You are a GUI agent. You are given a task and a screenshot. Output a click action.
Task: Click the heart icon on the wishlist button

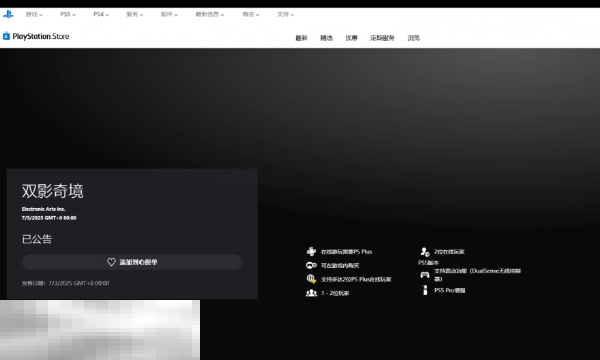tap(111, 262)
